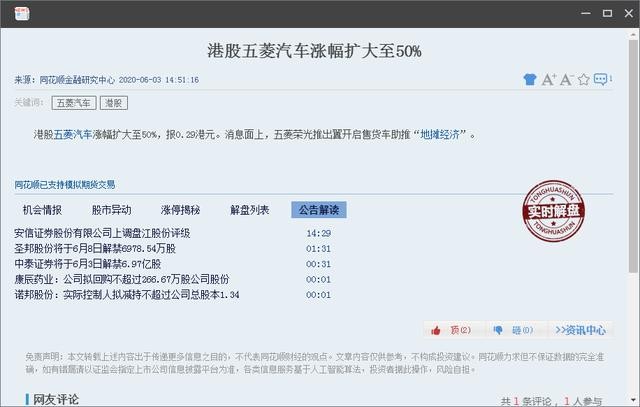Screen dimensions: 640x407
Task: Switch to the 股市异动 tab
Action: [111, 210]
